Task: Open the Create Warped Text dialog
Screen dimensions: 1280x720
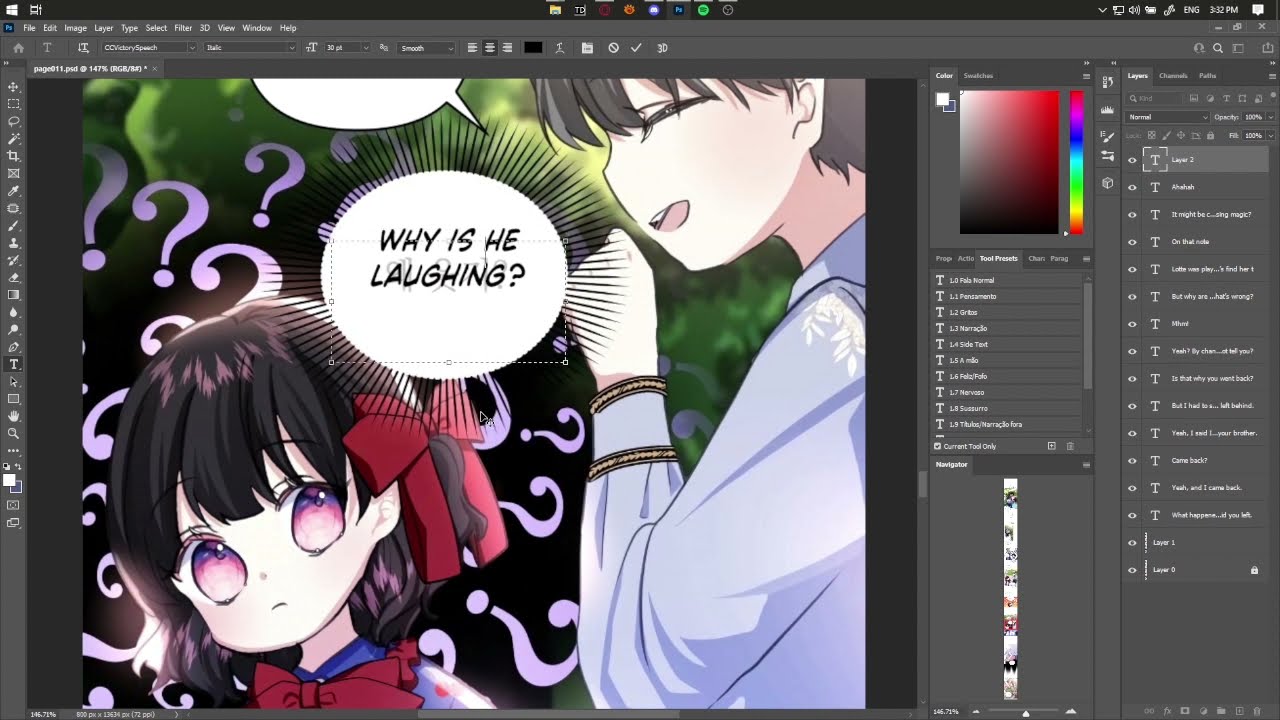Action: (559, 48)
